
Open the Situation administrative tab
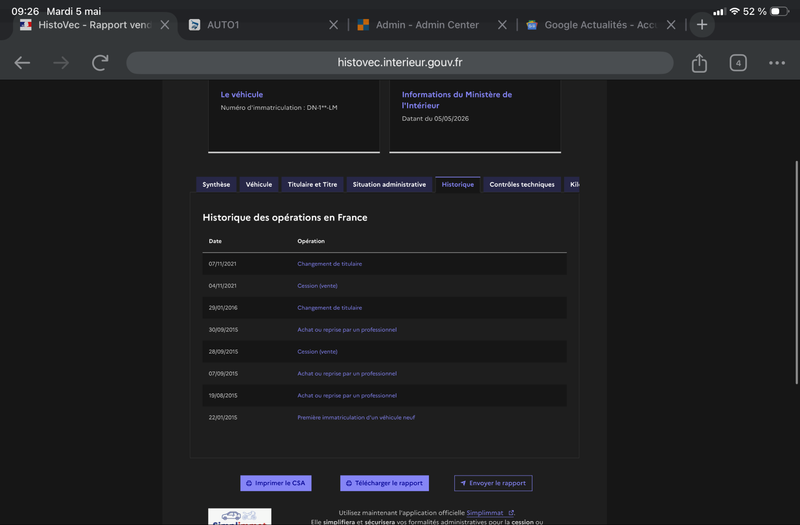[x=389, y=184]
